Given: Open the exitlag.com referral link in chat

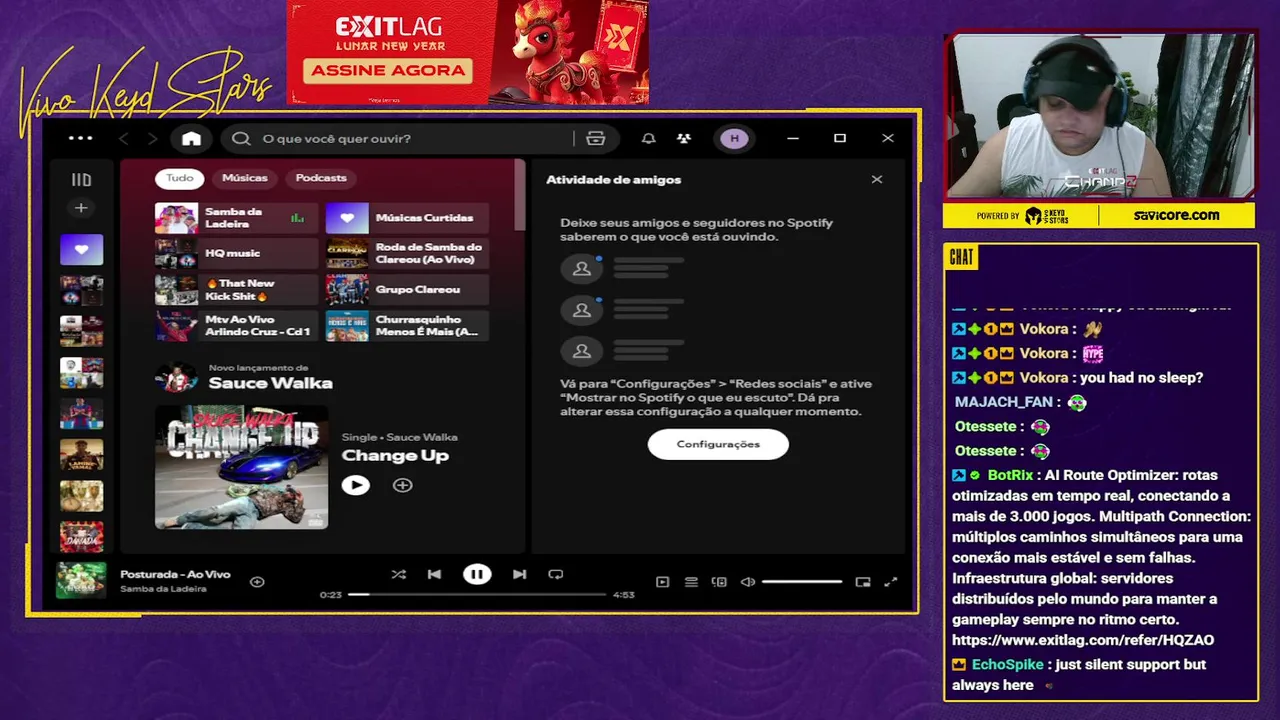Looking at the screenshot, I should point(1083,640).
